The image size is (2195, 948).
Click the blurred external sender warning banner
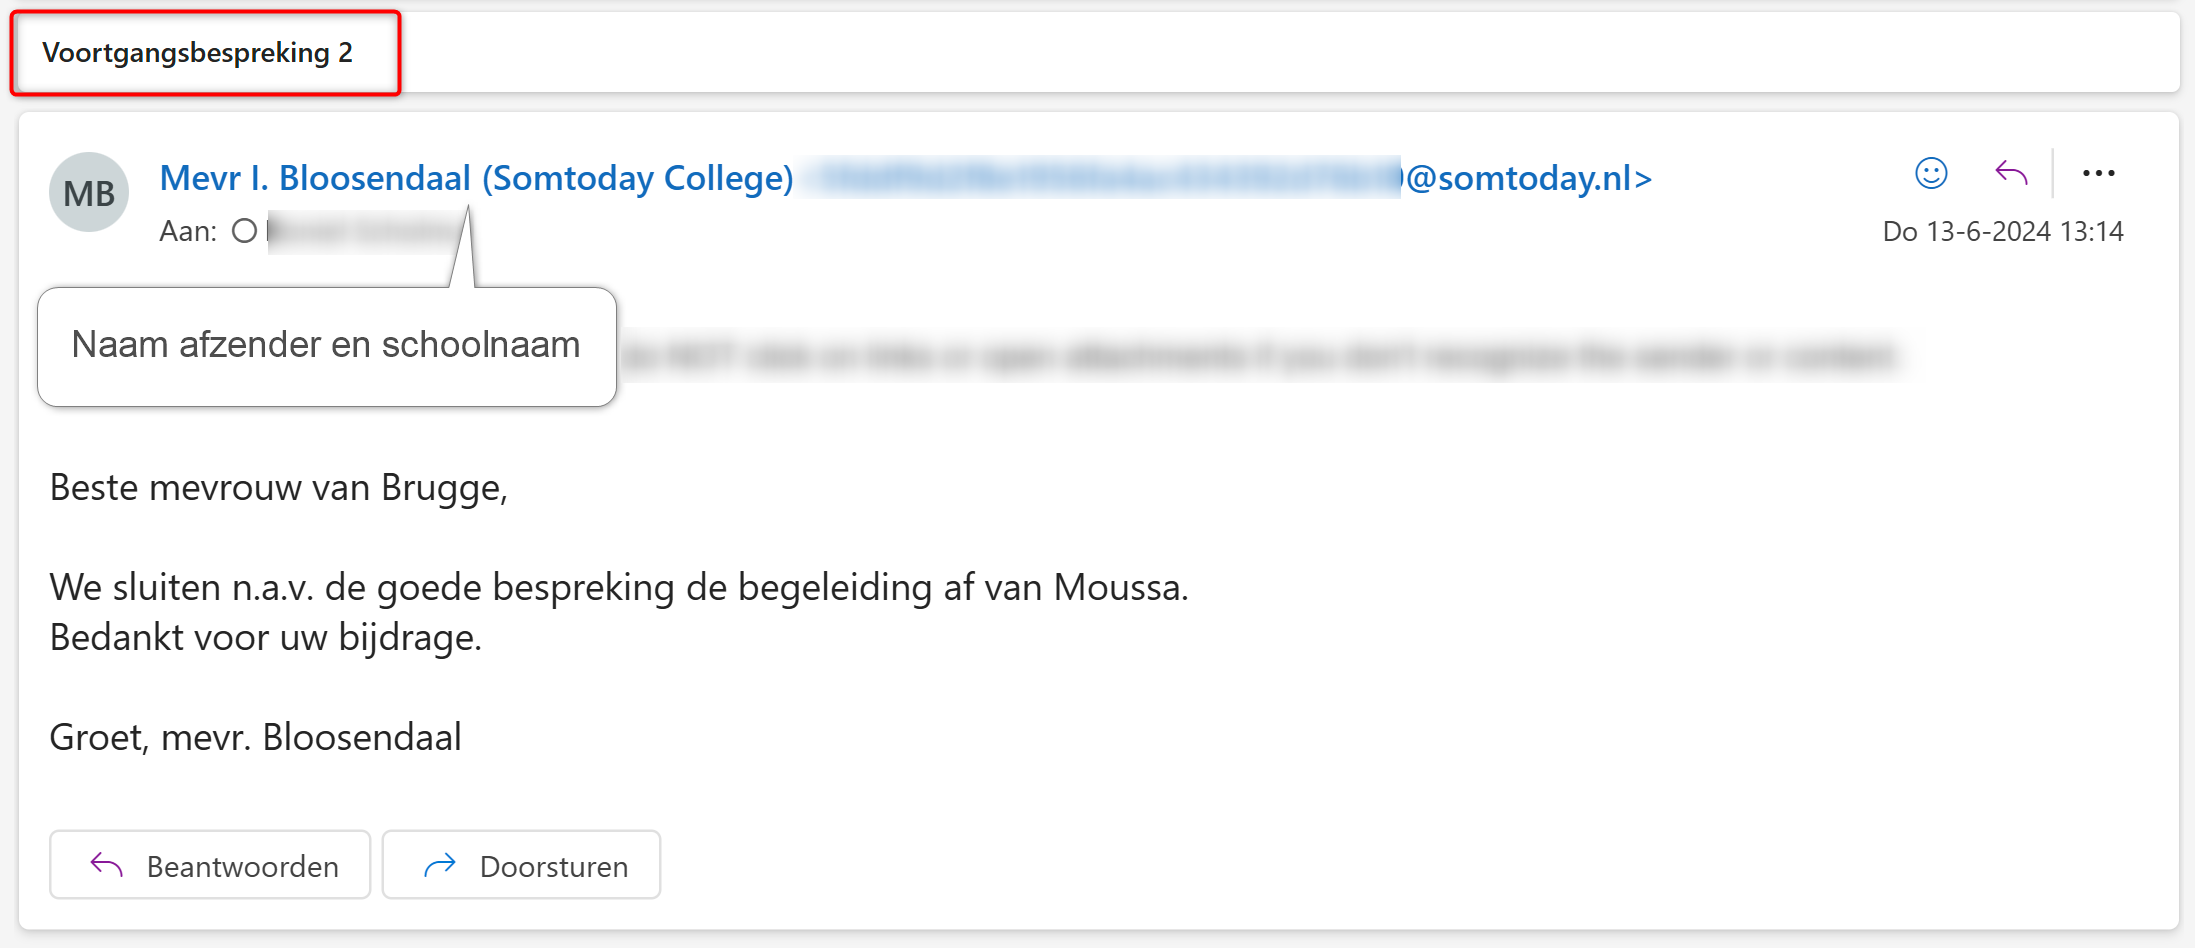tap(1260, 356)
